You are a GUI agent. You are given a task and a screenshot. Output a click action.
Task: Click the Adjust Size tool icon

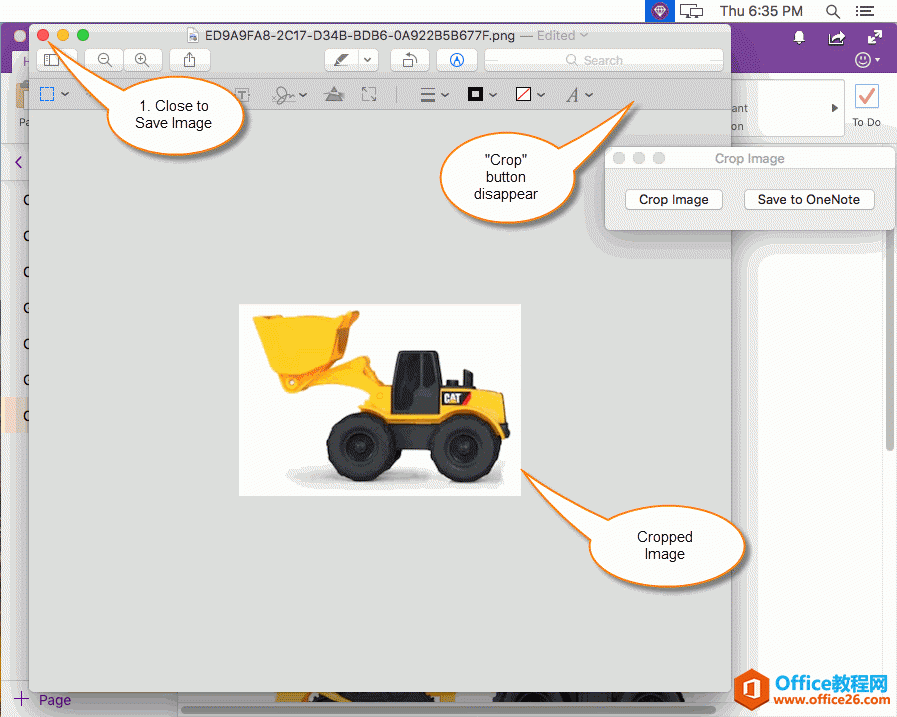tap(368, 94)
